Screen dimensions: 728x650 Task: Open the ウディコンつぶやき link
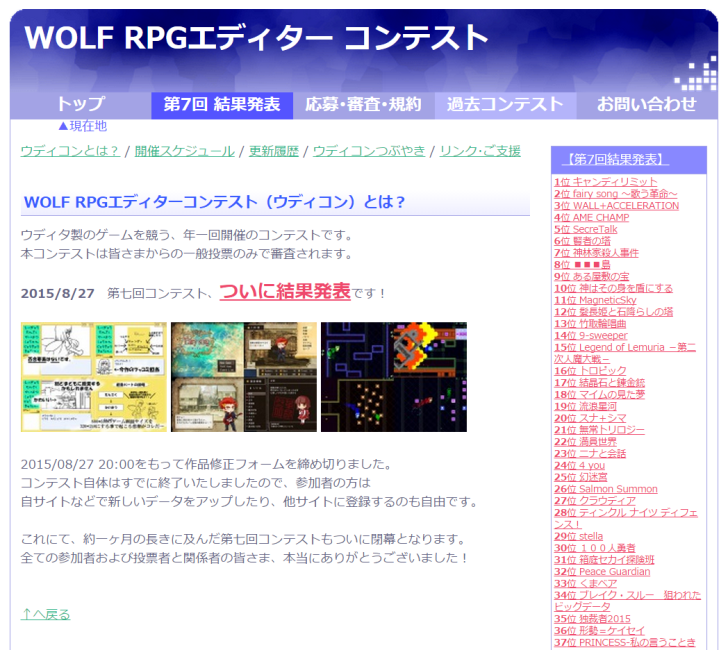tap(369, 151)
